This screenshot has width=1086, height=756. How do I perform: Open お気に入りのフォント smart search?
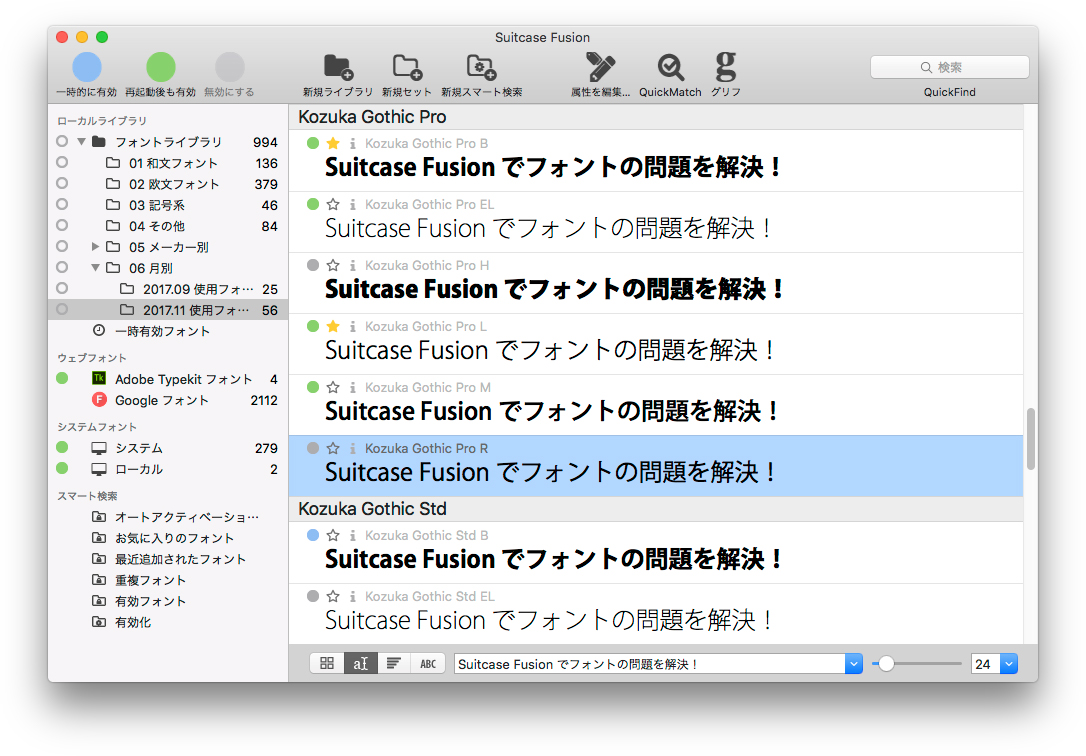tap(175, 538)
